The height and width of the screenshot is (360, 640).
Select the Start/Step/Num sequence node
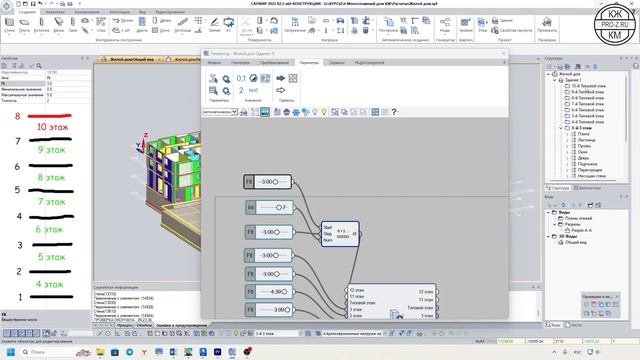[x=340, y=234]
